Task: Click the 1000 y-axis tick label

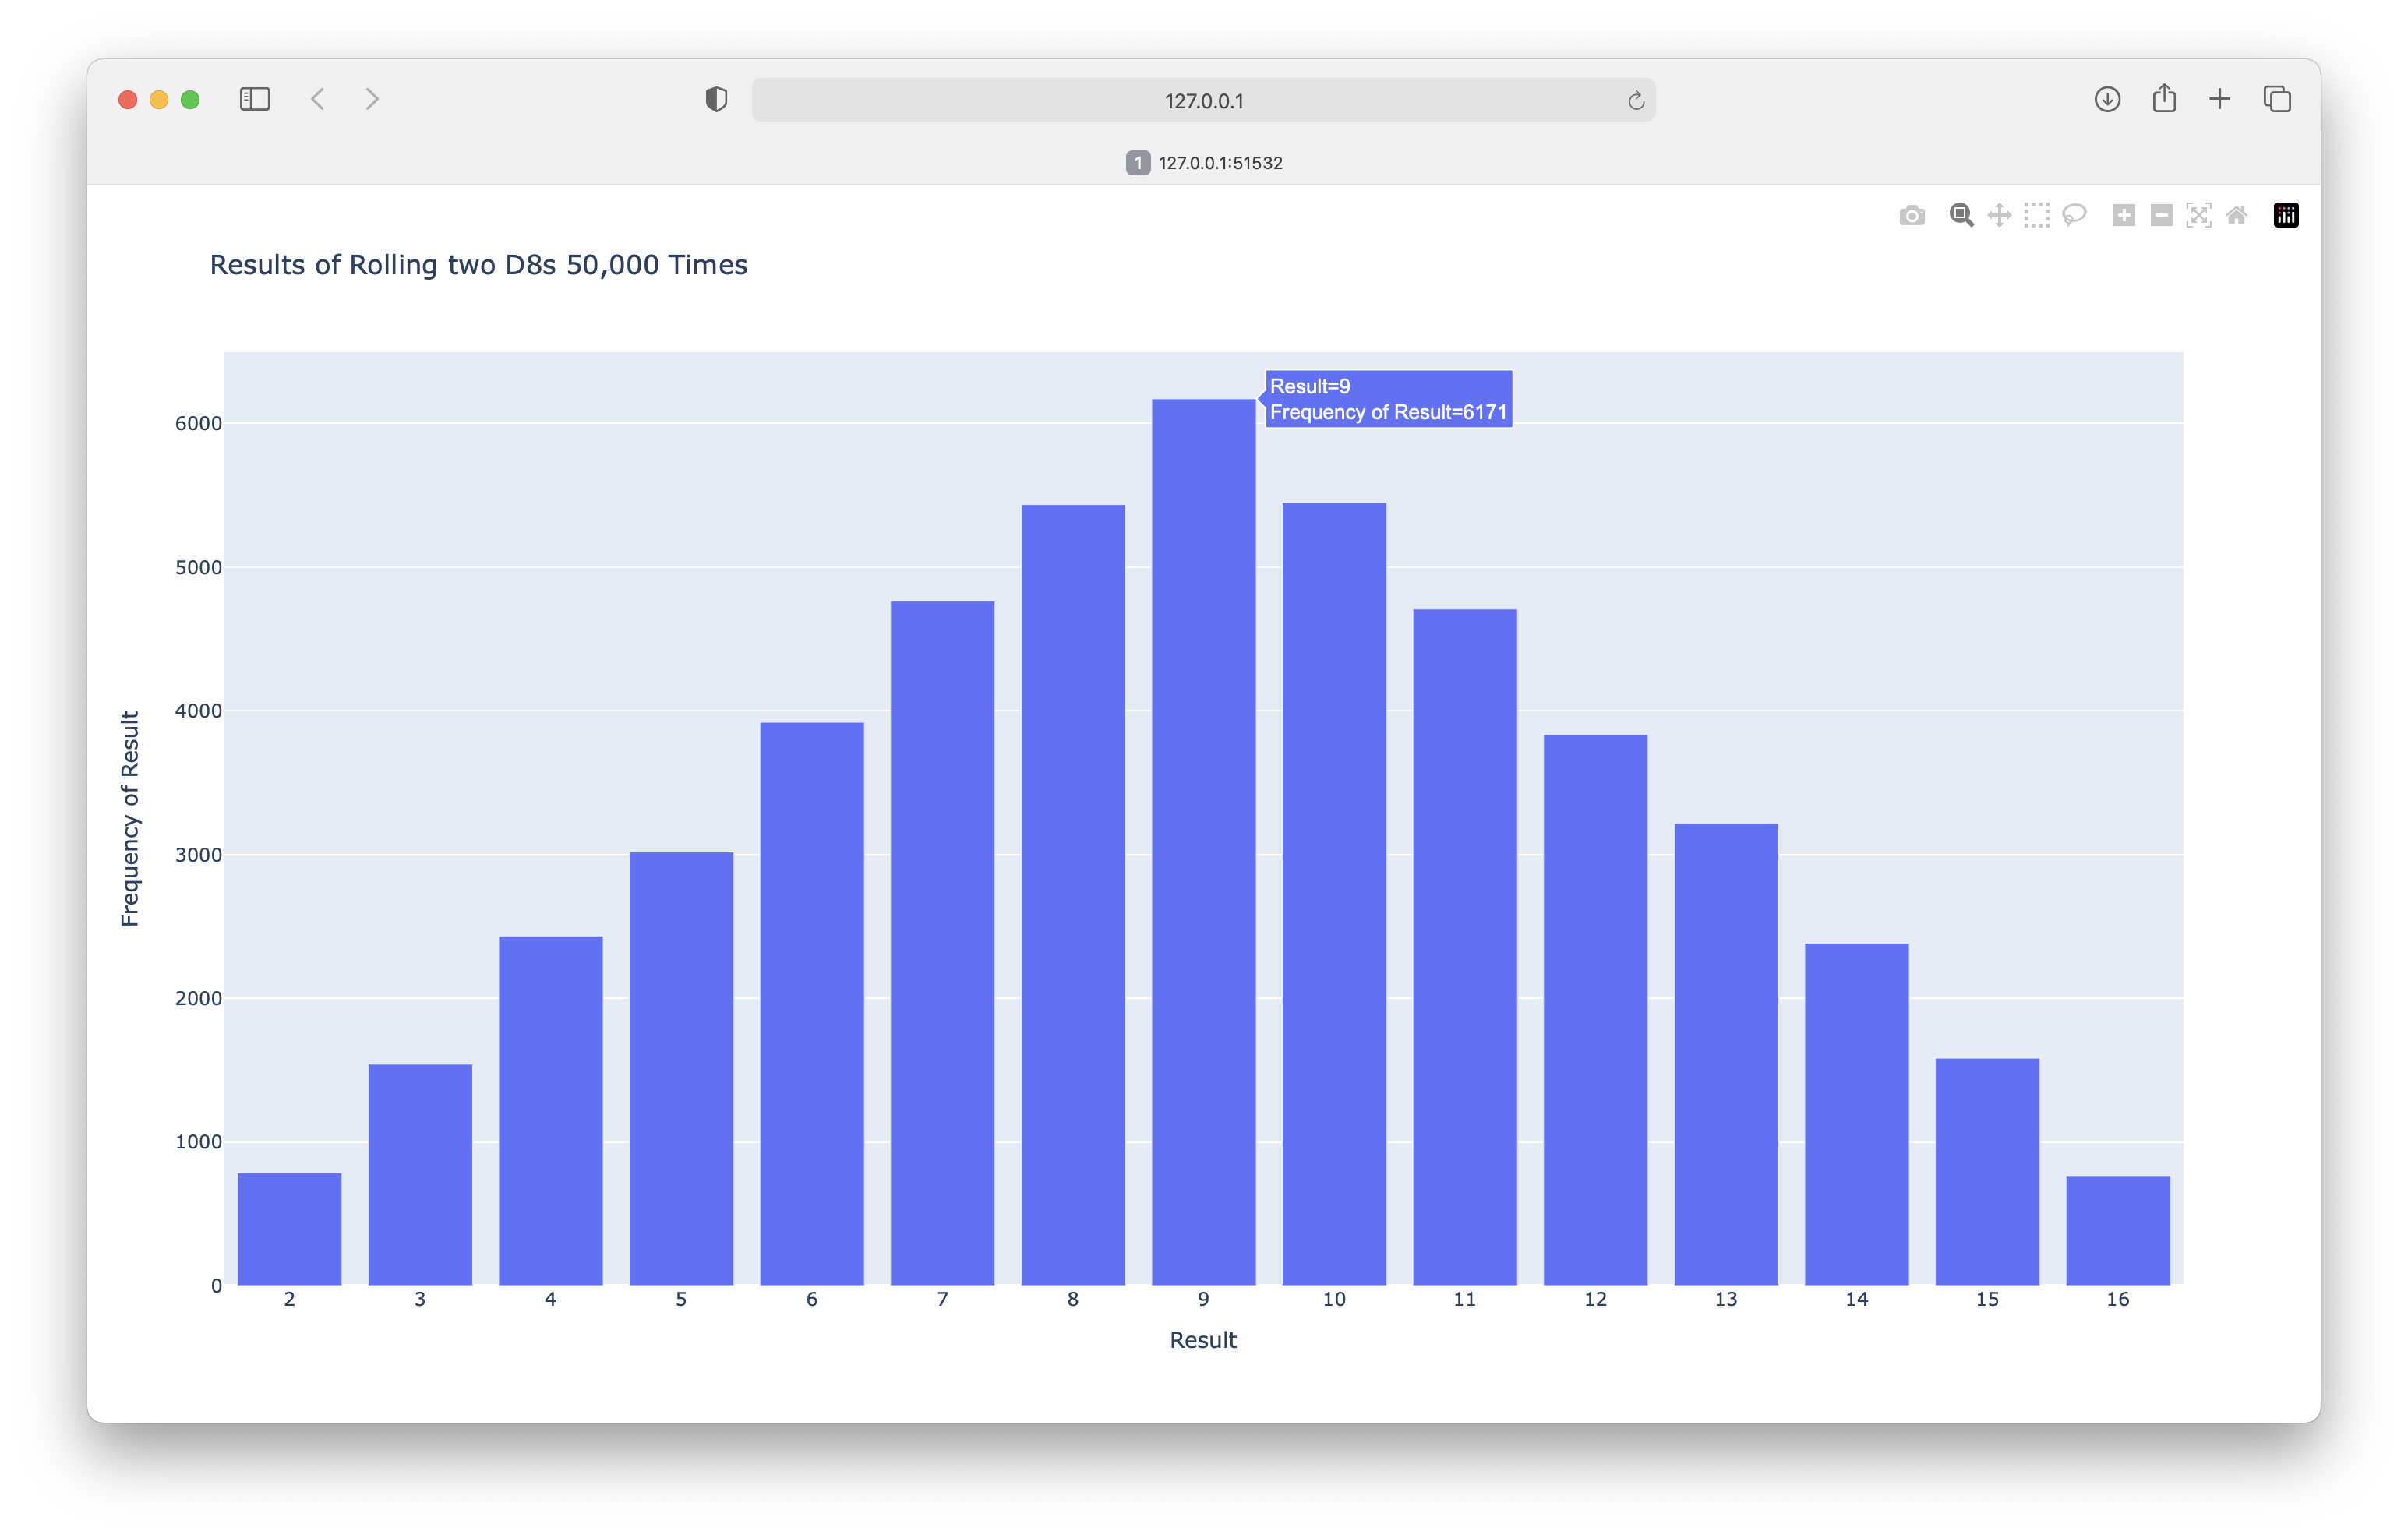Action: tap(198, 1142)
